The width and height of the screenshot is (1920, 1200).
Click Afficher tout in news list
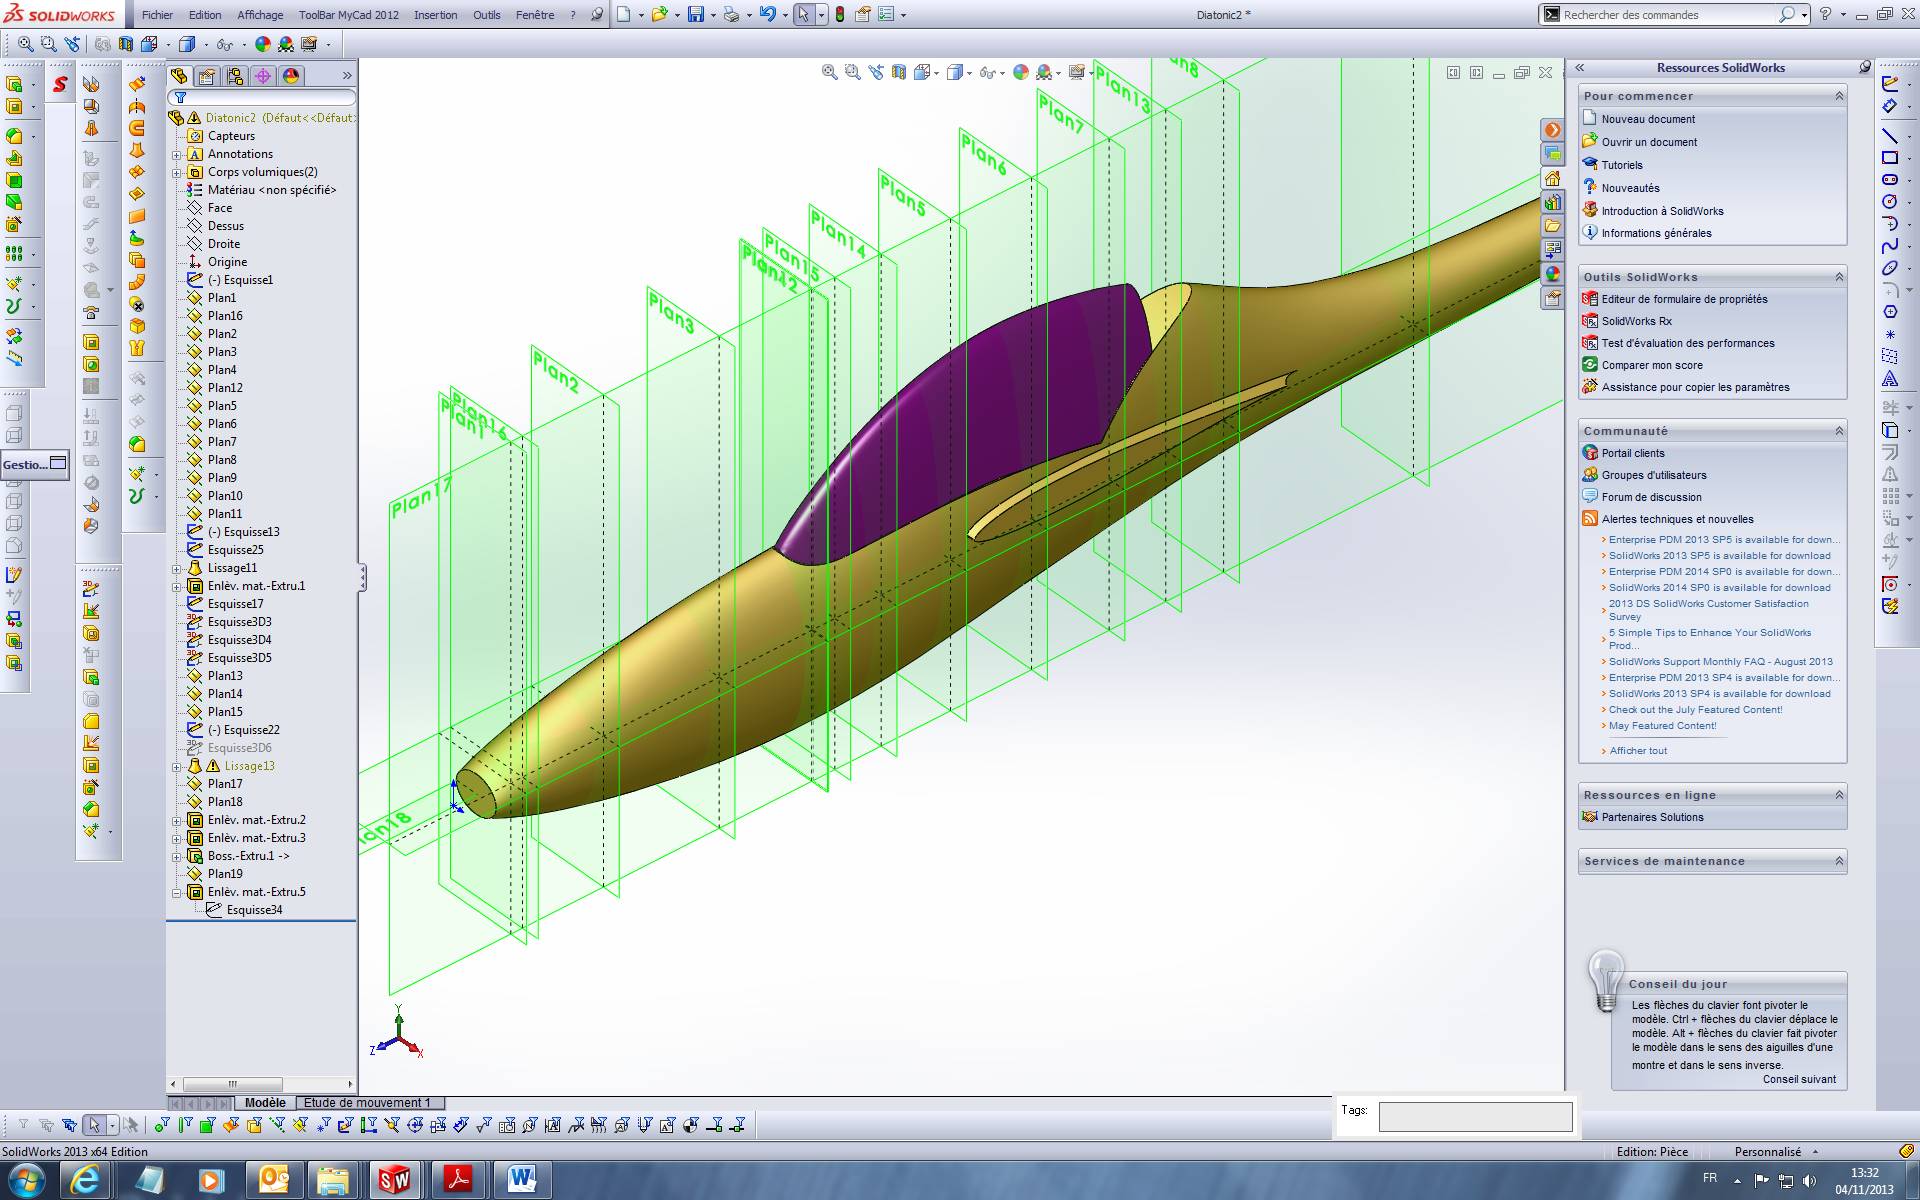[x=1638, y=751]
